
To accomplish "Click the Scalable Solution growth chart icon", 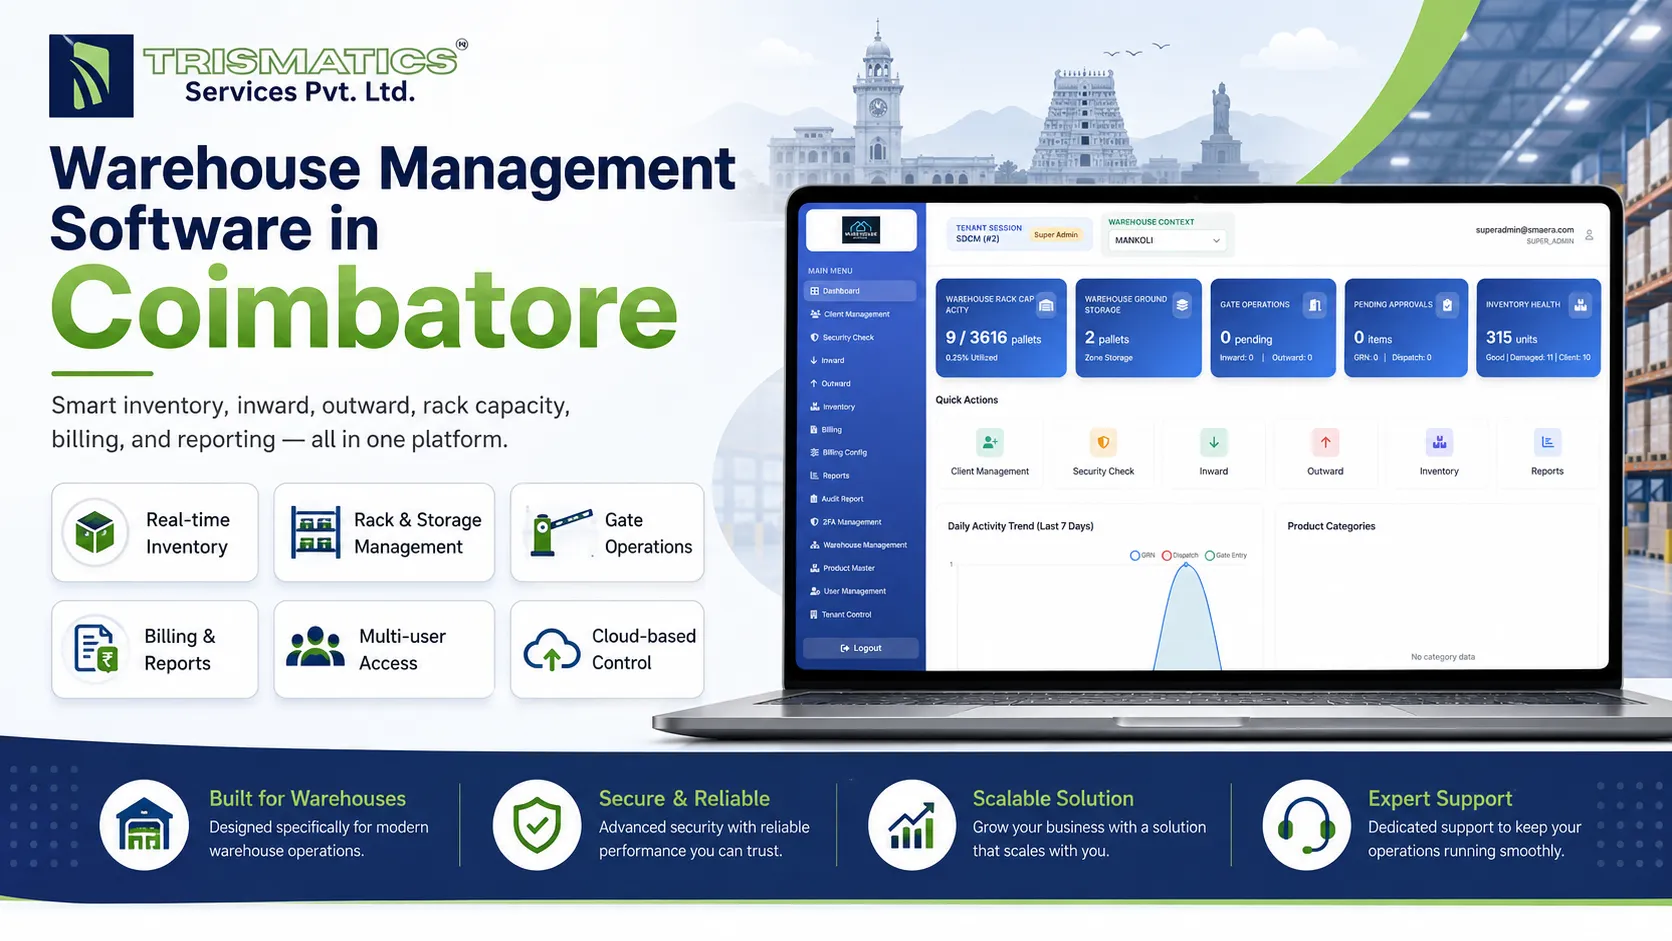I will click(x=912, y=825).
